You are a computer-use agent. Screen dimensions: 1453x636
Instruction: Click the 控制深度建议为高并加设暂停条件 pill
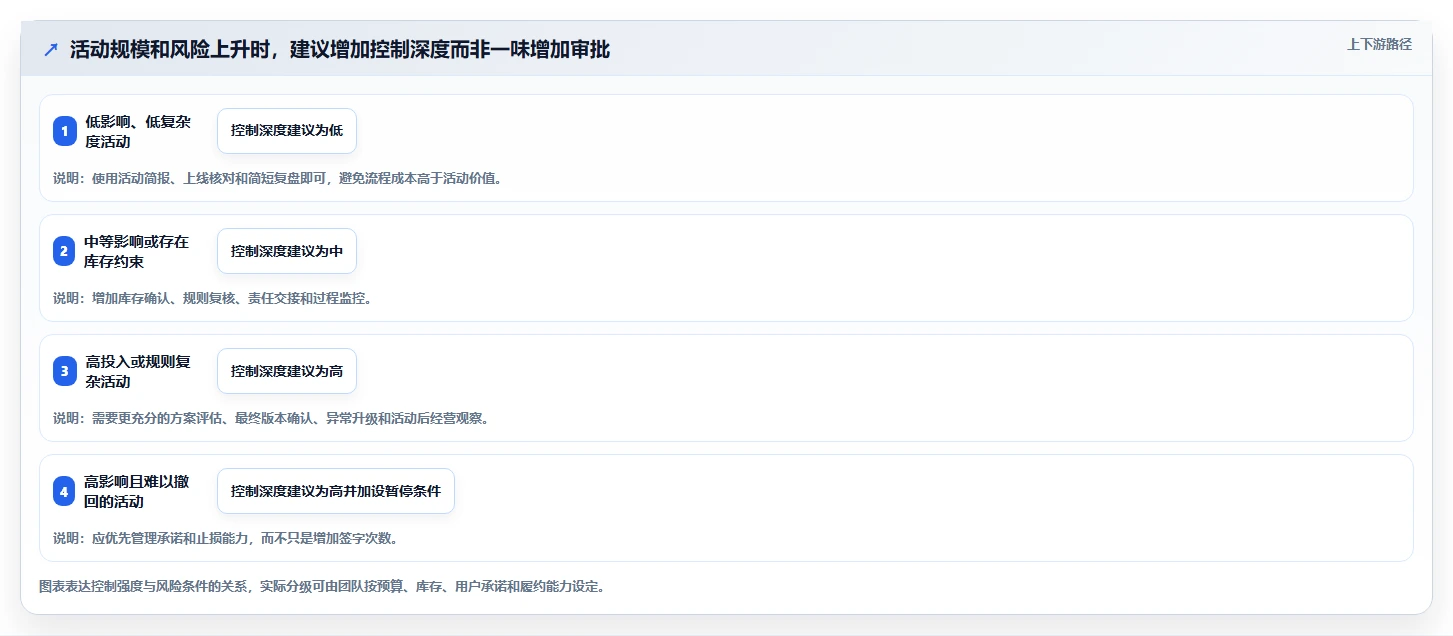click(336, 491)
